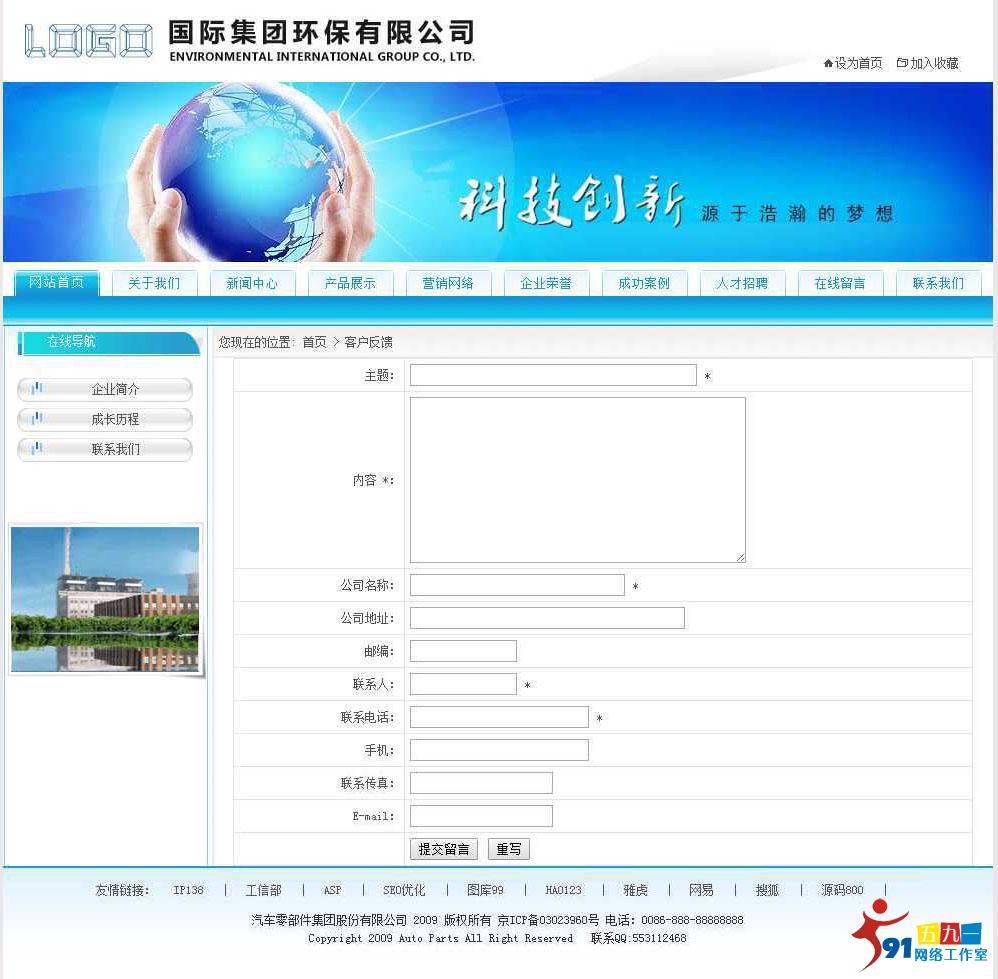Image resolution: width=998 pixels, height=979 pixels.
Task: Switch to the 产品展示 navigation tab
Action: coord(350,283)
